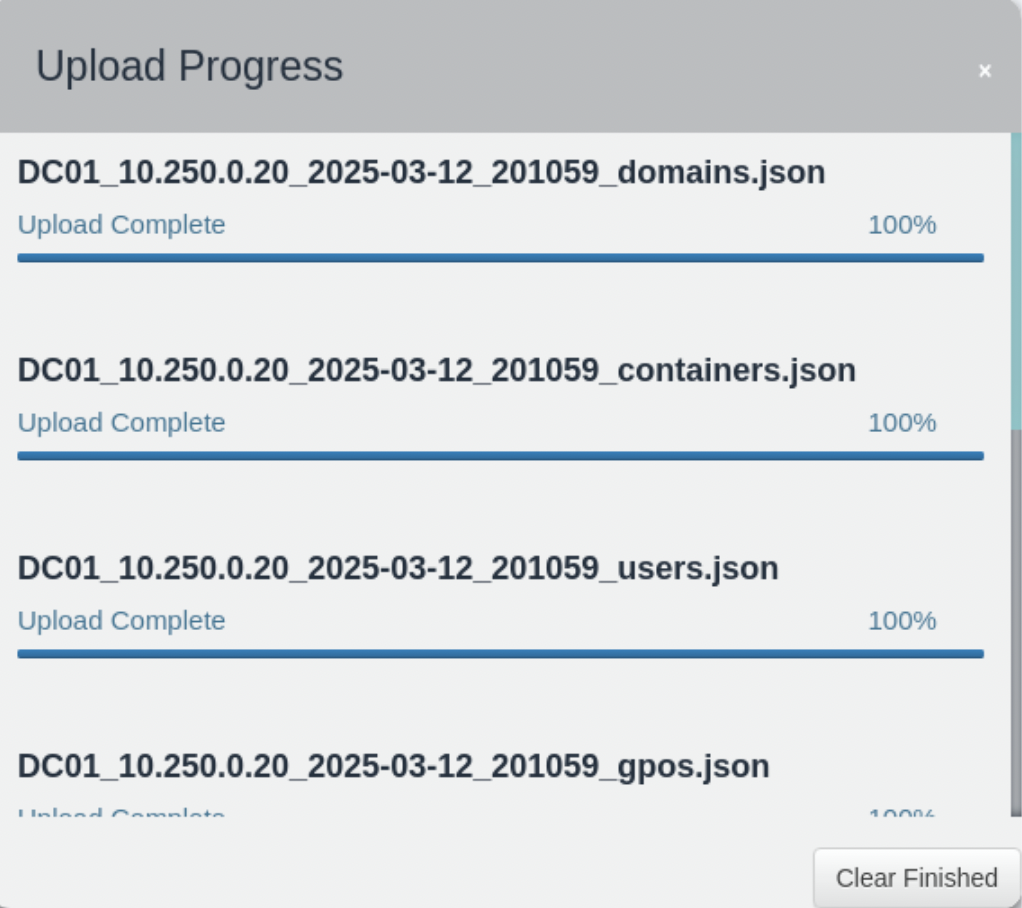
Task: Click the cut-off percentage for gpos.json
Action: 901,813
